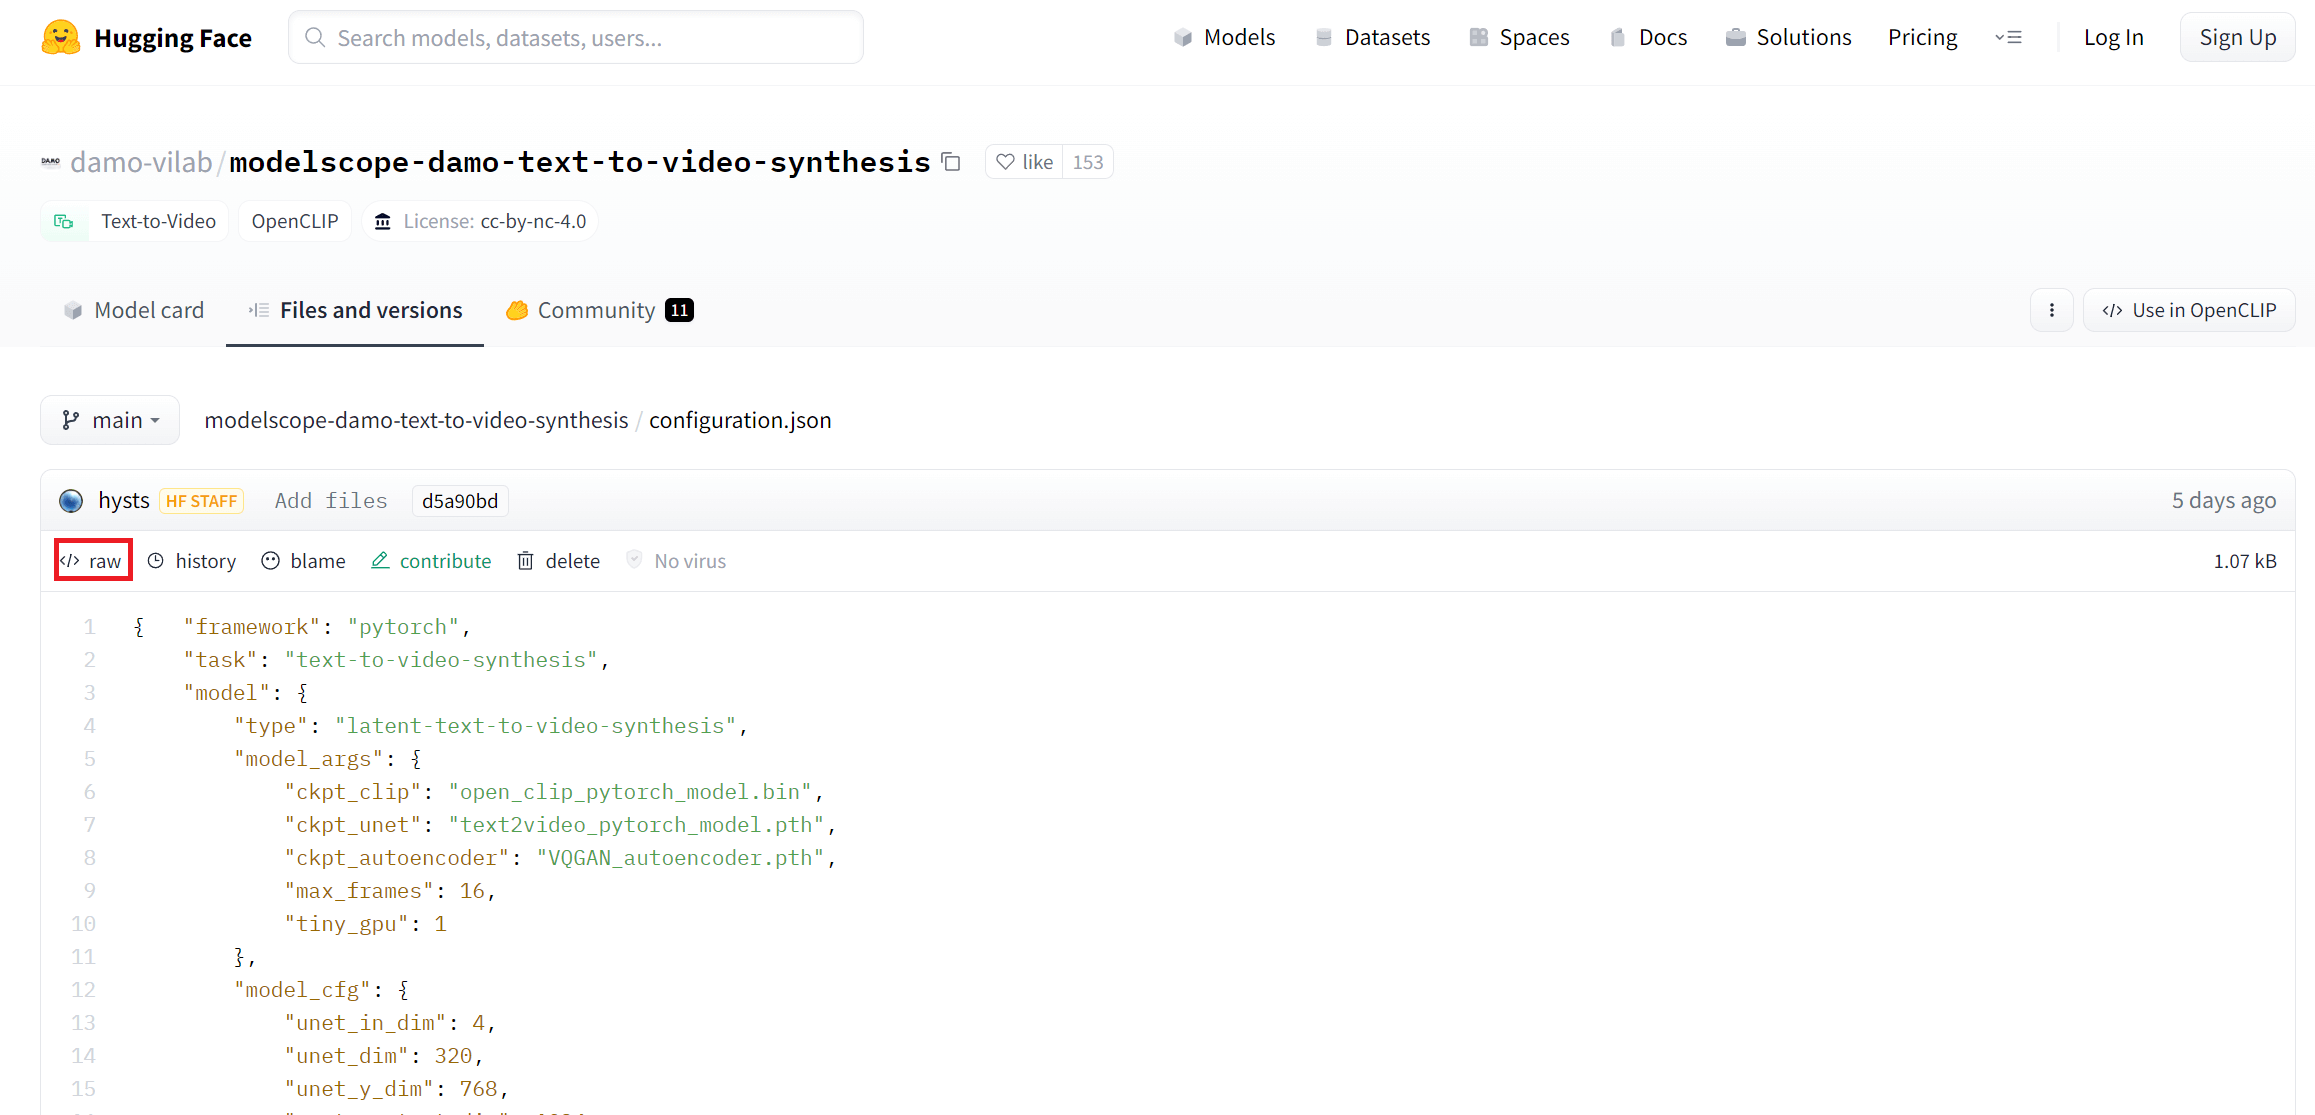Select the OpenCLIP library tag
This screenshot has width=2315, height=1115.
(294, 221)
